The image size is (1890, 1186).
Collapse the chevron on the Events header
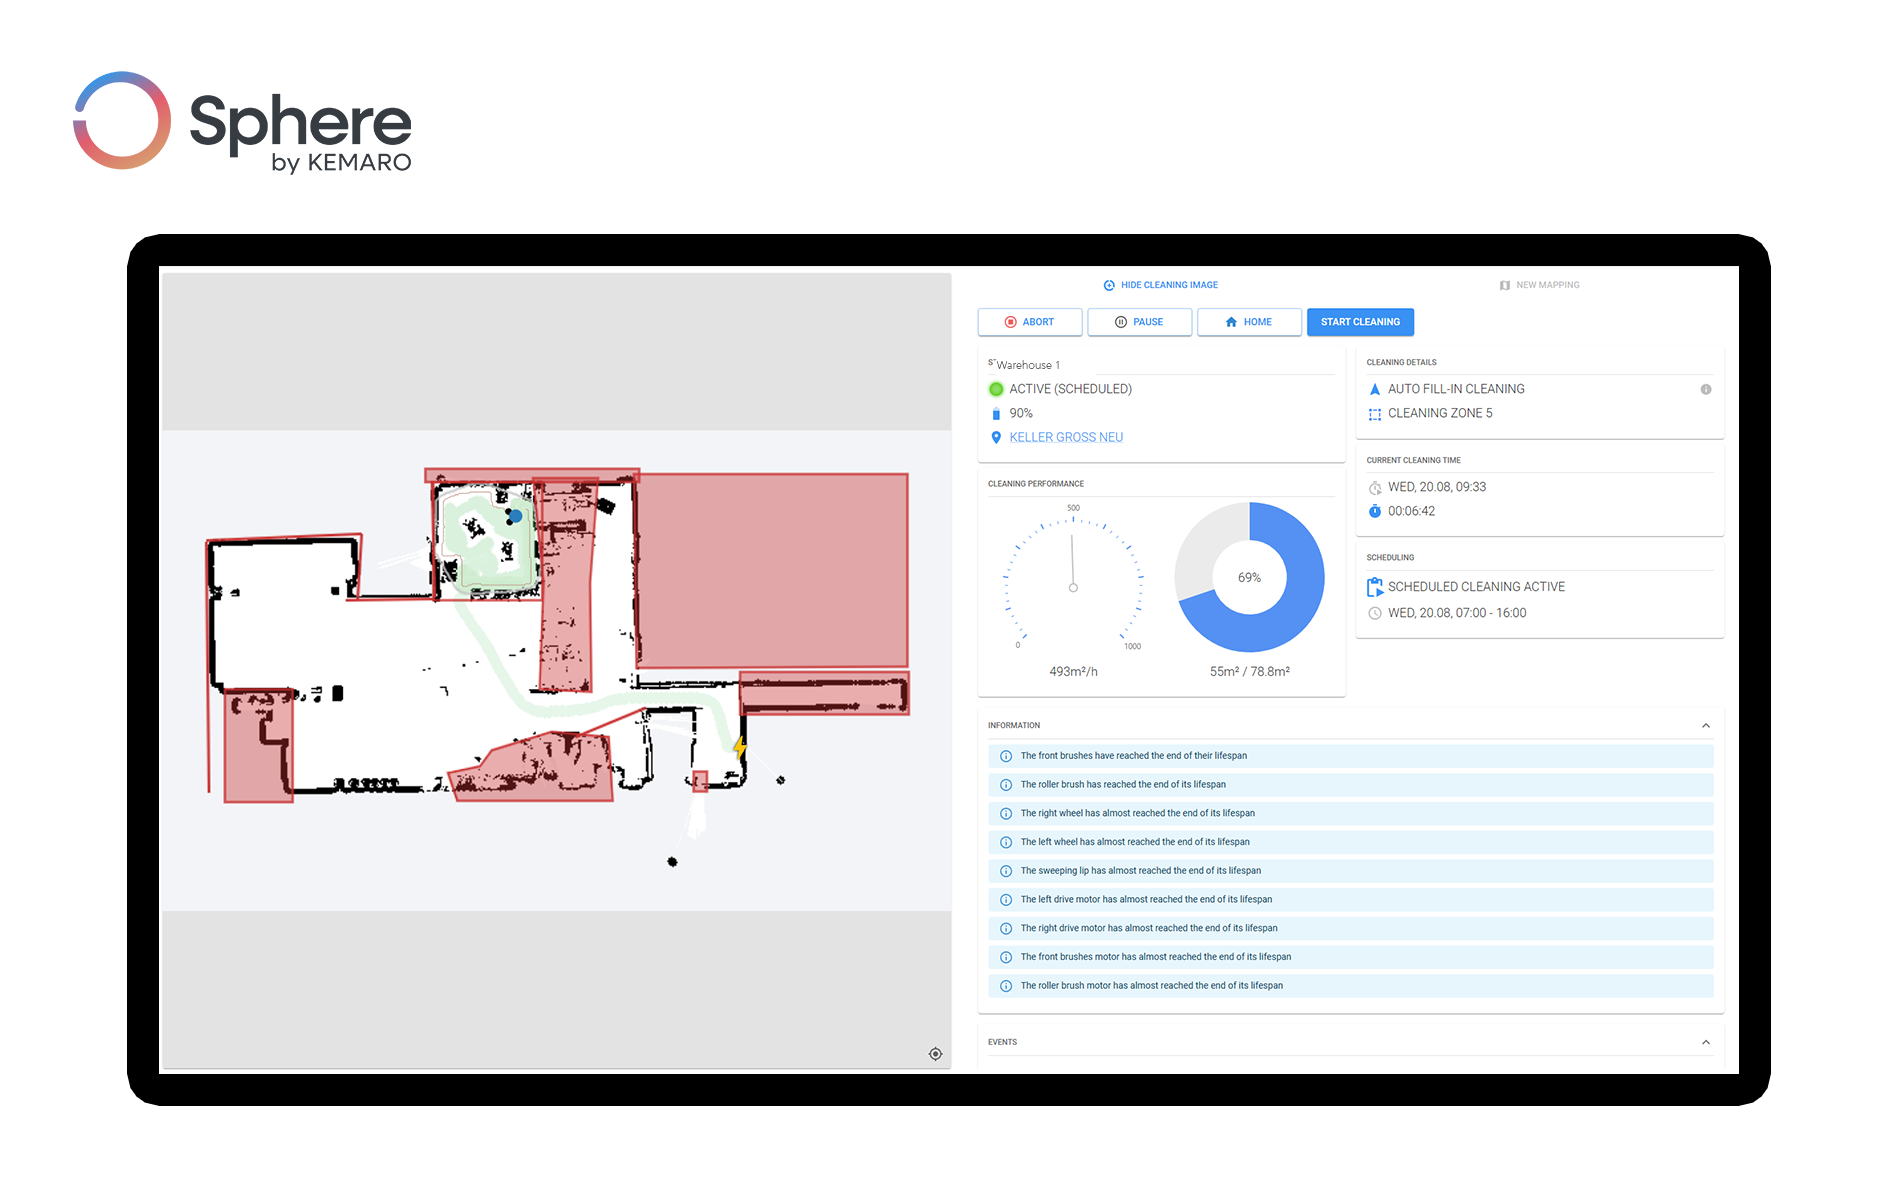tap(1707, 1041)
